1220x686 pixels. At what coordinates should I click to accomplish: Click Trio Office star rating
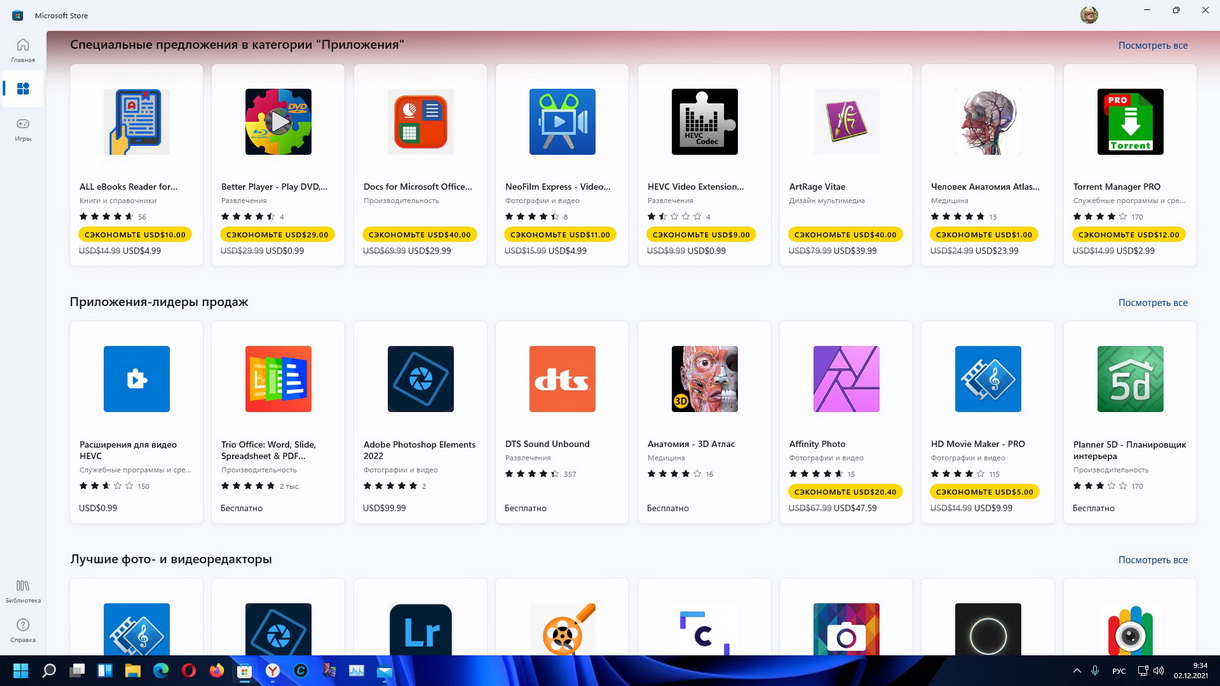pos(248,486)
